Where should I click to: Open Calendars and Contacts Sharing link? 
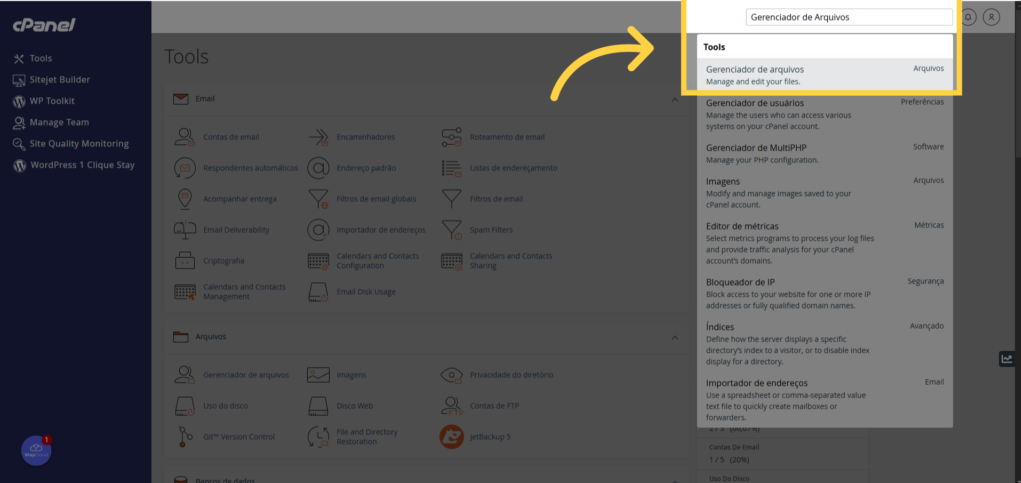pyautogui.click(x=510, y=261)
